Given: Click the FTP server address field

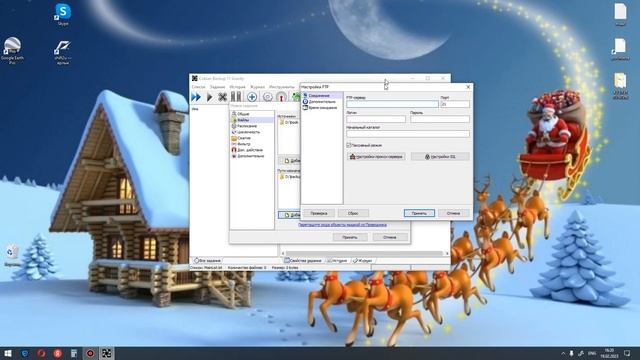Looking at the screenshot, I should click(392, 104).
